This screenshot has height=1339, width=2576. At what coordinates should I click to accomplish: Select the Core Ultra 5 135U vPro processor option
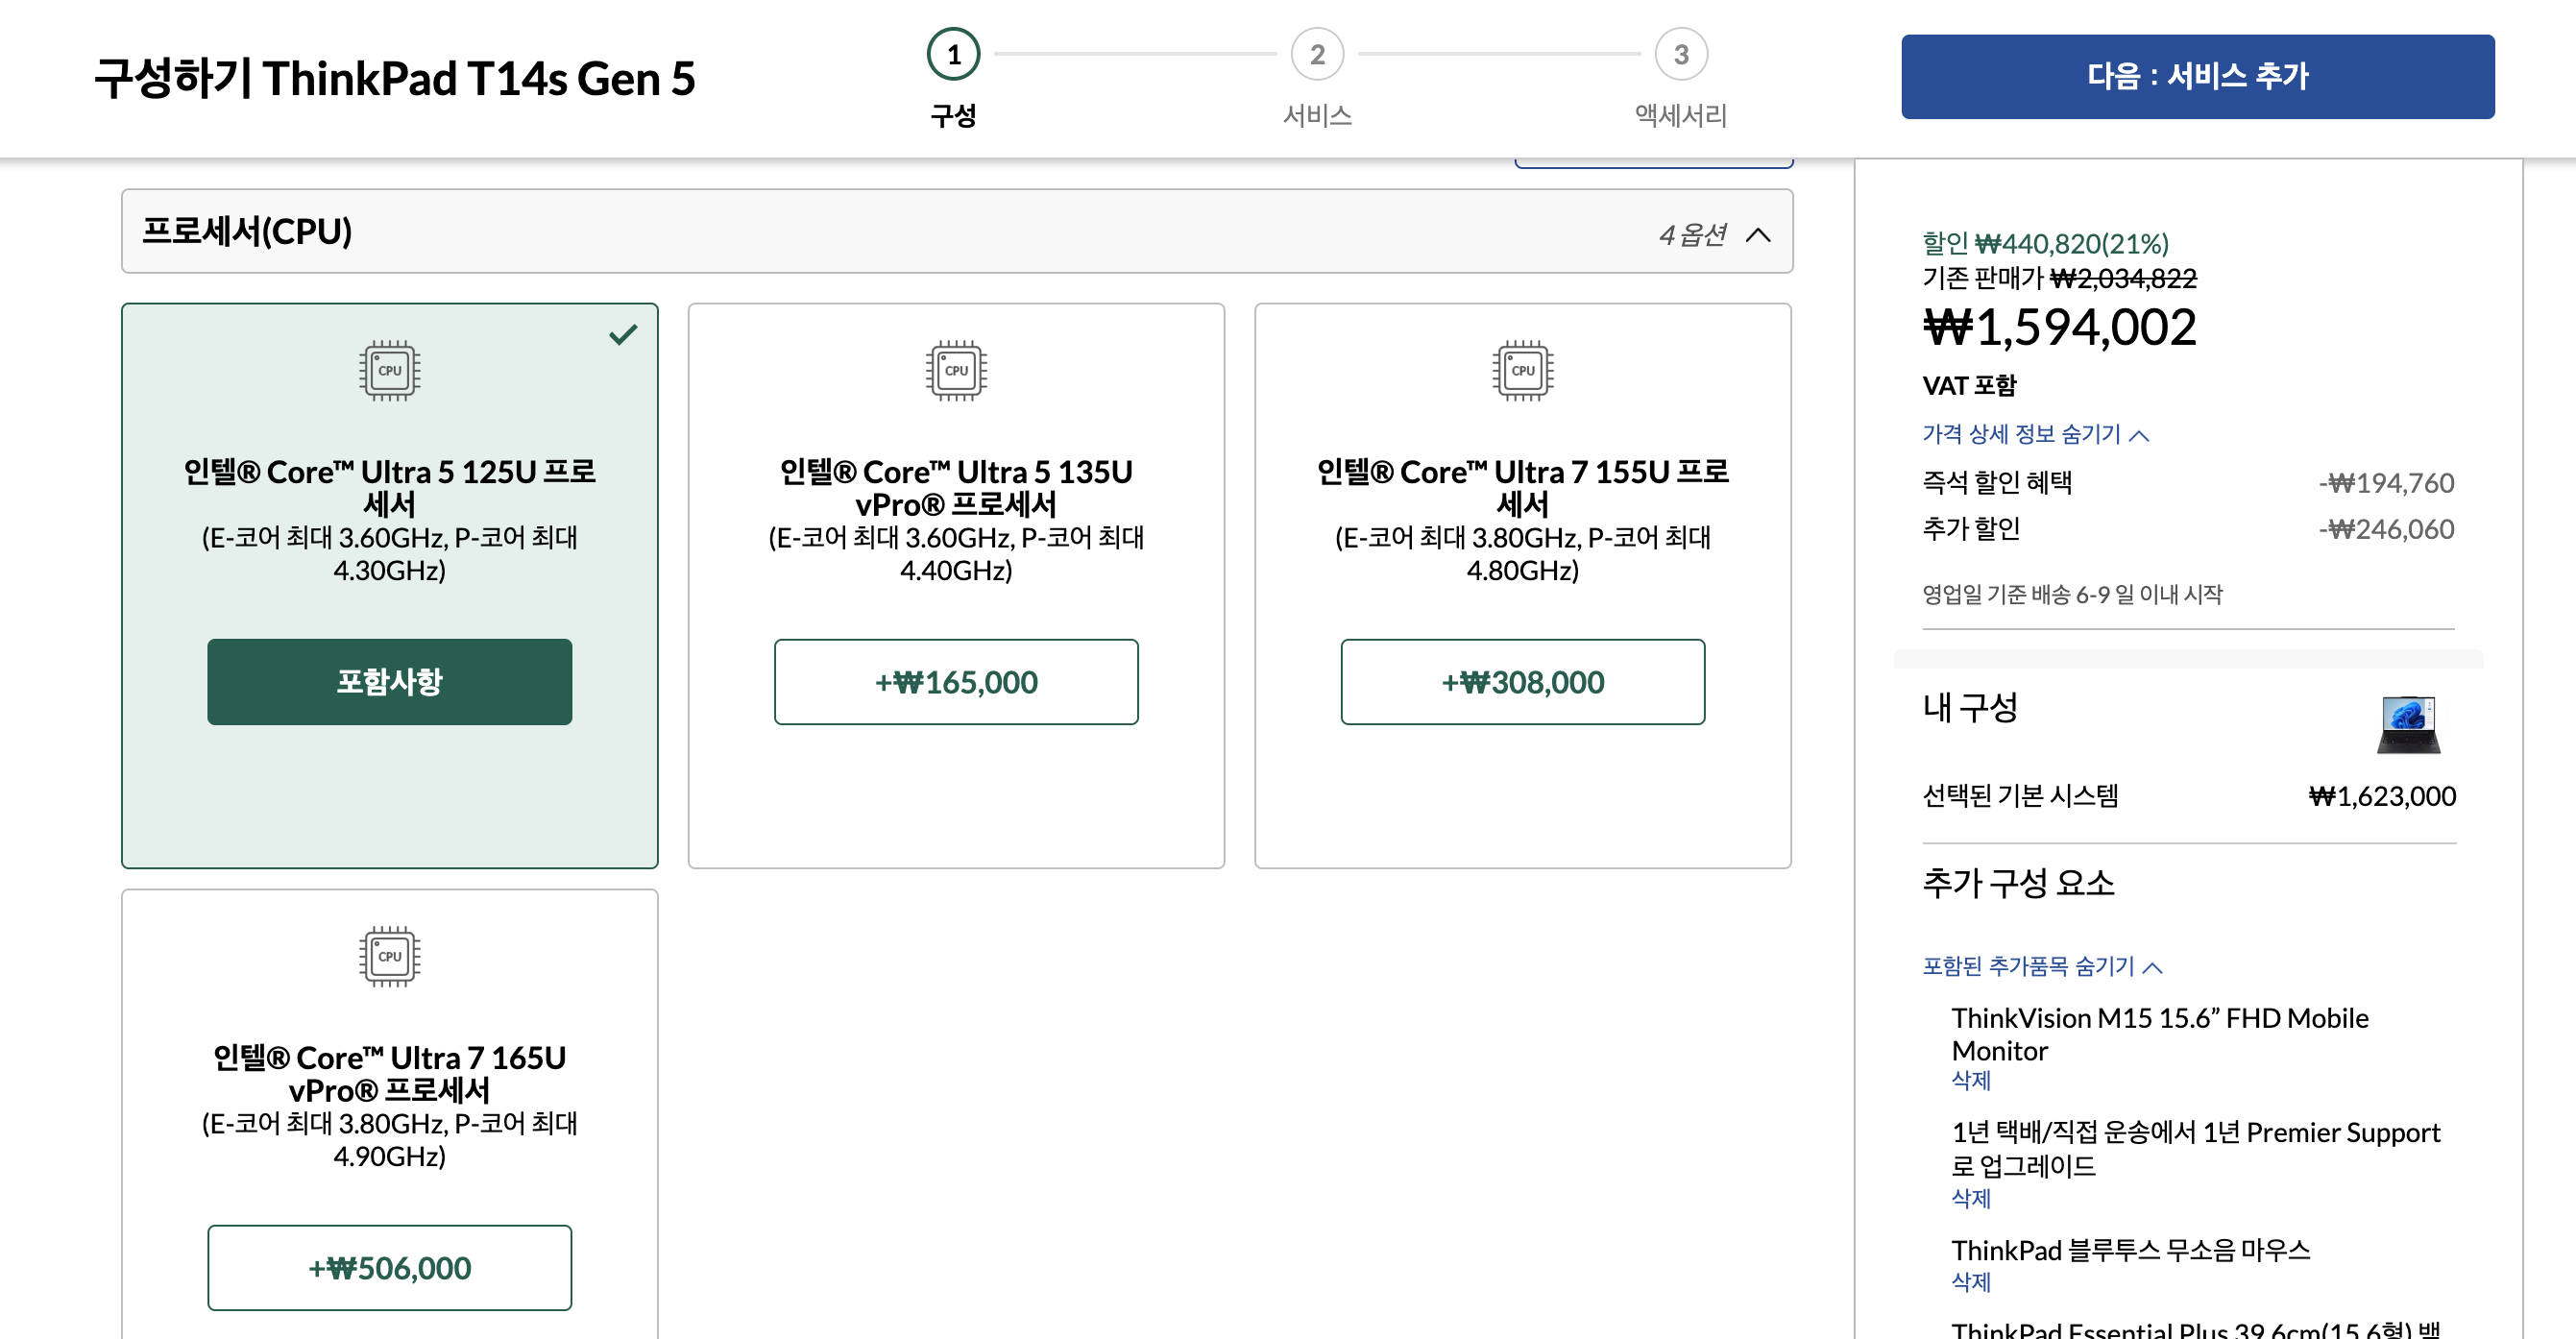[x=955, y=682]
